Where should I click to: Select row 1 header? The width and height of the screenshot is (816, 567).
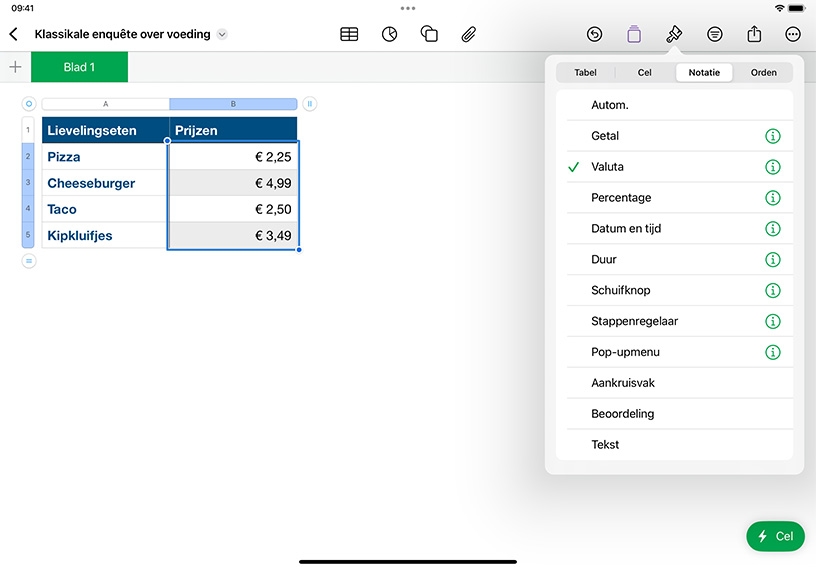point(28,130)
